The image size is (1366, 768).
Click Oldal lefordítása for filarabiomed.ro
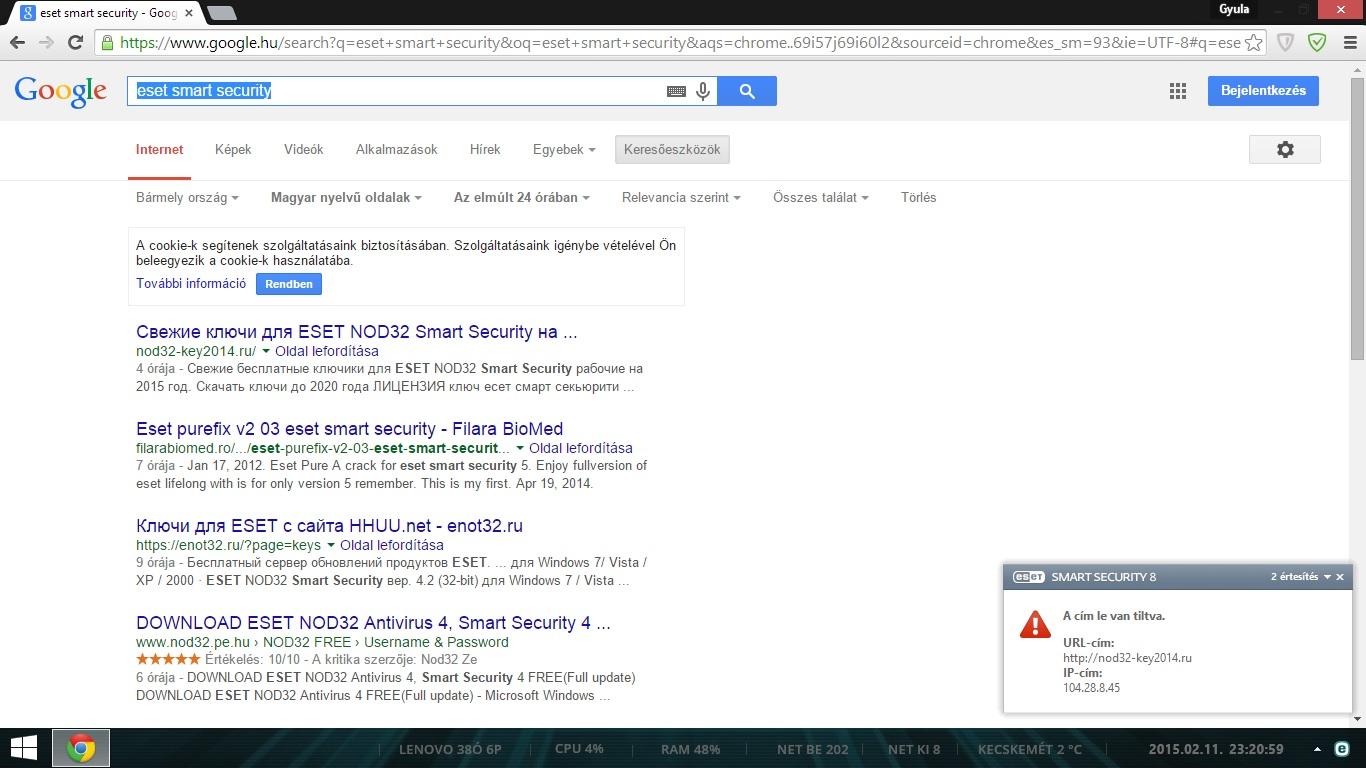581,448
